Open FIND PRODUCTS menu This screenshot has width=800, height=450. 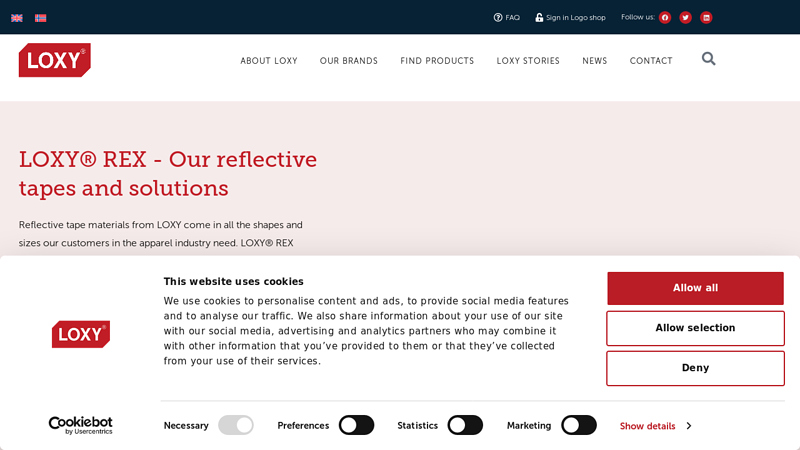[437, 61]
